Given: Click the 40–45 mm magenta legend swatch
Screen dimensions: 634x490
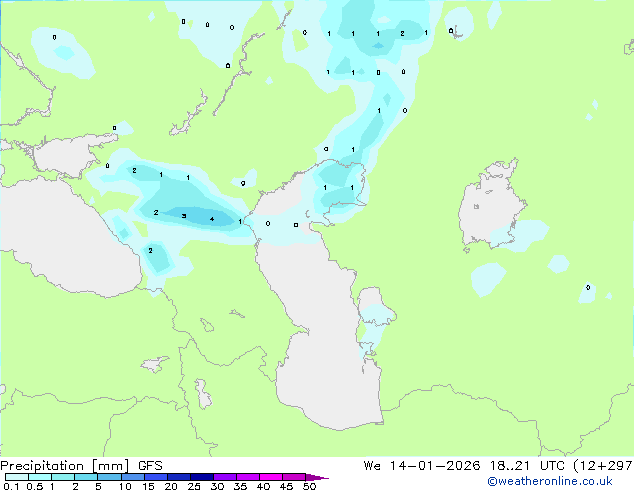Looking at the screenshot, I should (x=271, y=477).
